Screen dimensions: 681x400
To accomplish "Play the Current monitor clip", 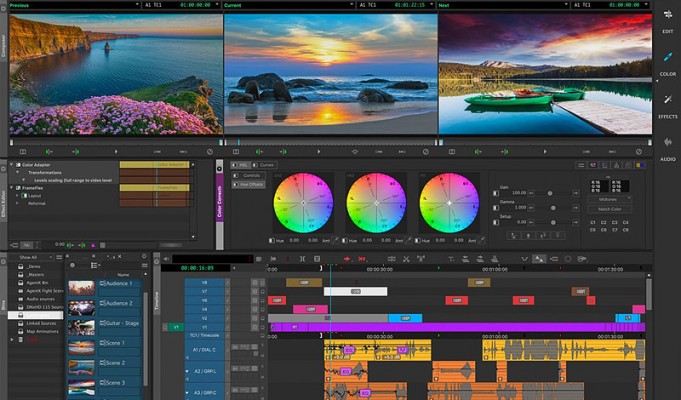I will 319,152.
